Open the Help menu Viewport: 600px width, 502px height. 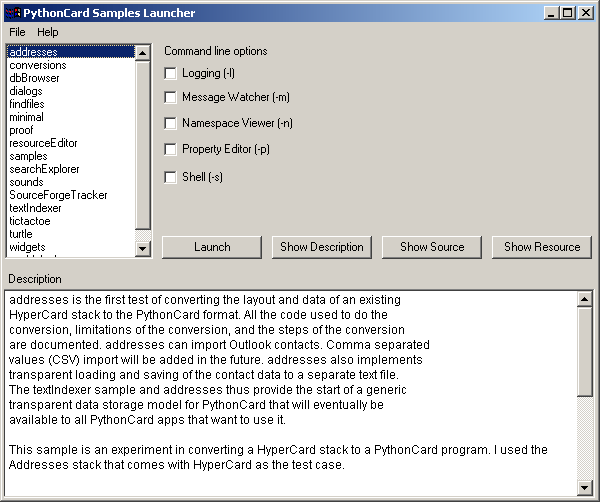(x=48, y=33)
